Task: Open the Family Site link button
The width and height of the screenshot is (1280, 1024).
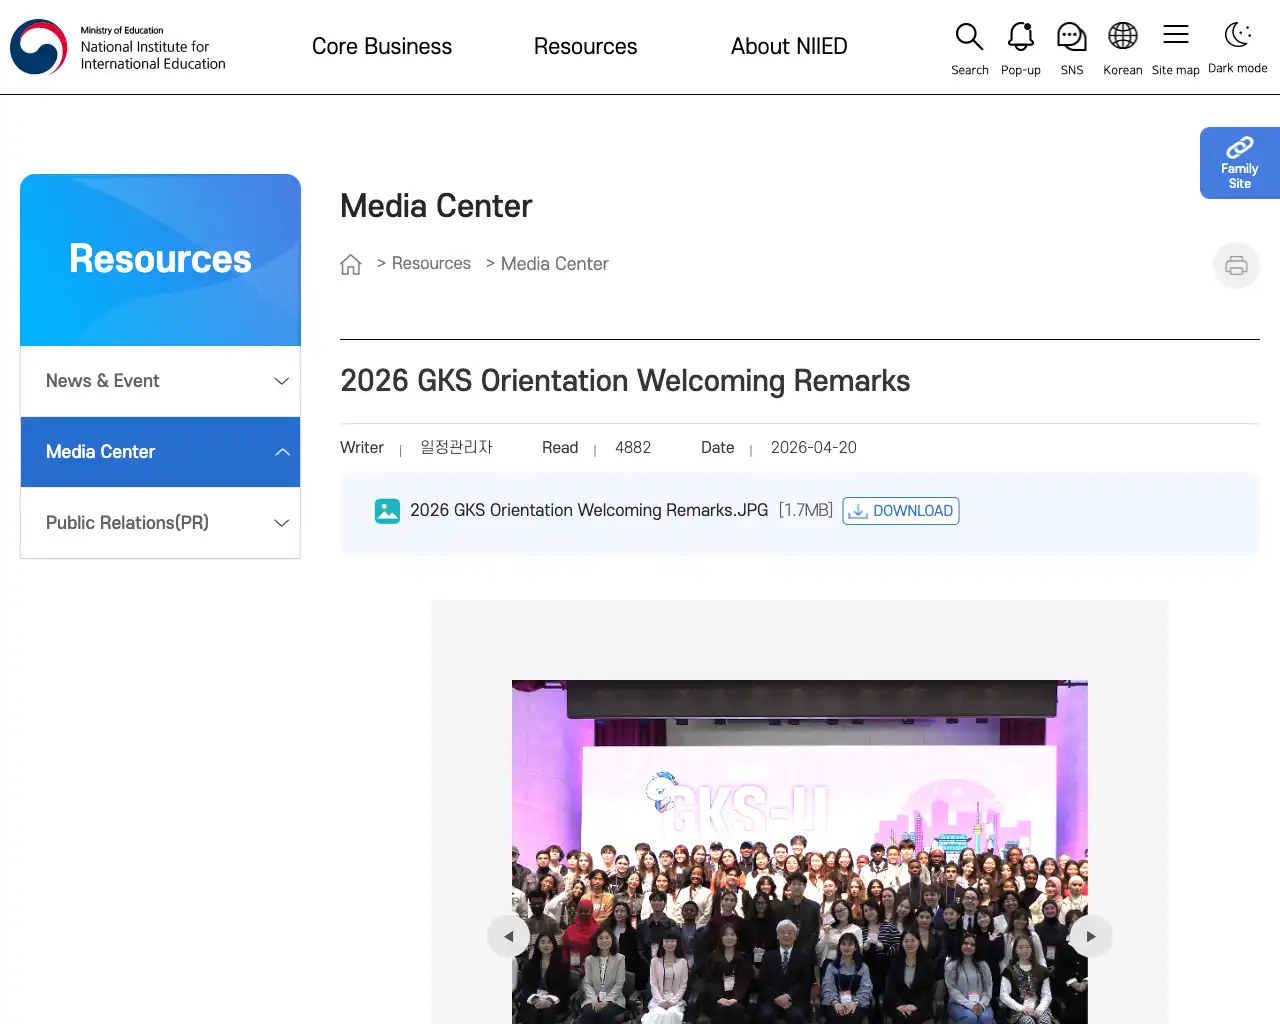Action: pos(1240,163)
